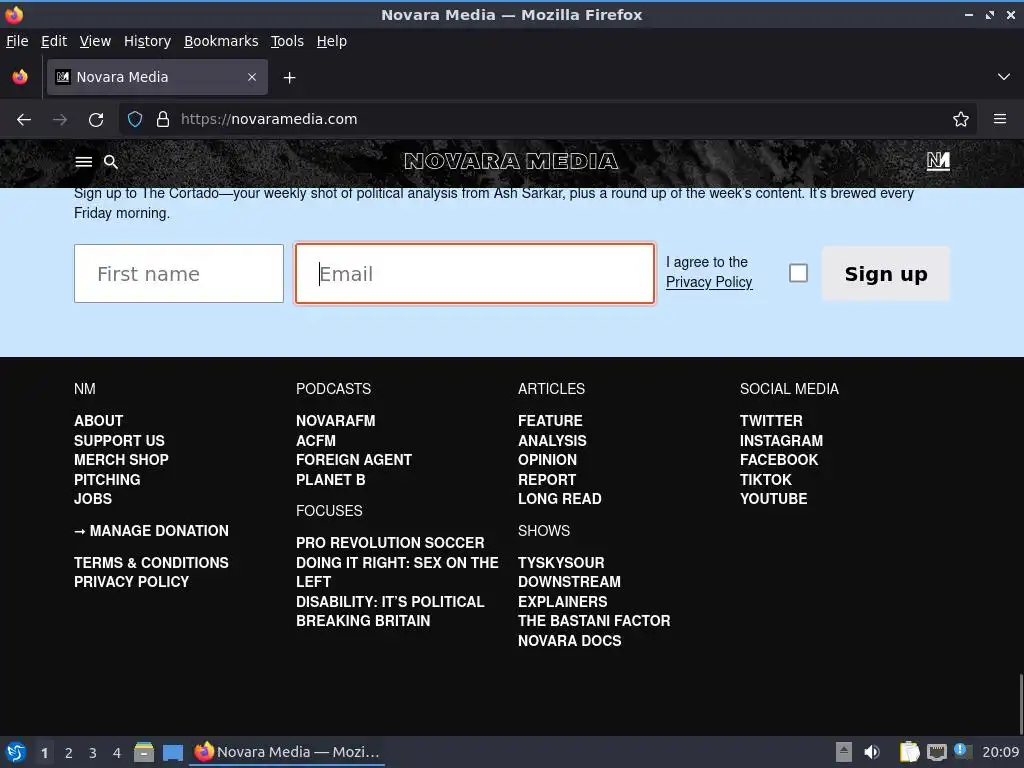The width and height of the screenshot is (1024, 768).
Task: Bookmark this page with the star icon
Action: pyautogui.click(x=960, y=119)
